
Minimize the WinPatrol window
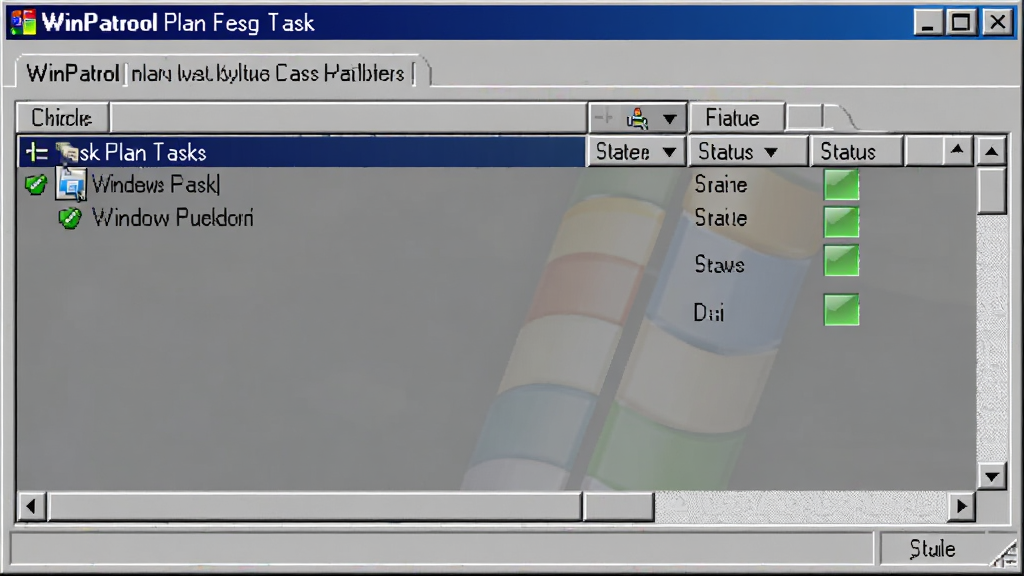click(x=927, y=23)
